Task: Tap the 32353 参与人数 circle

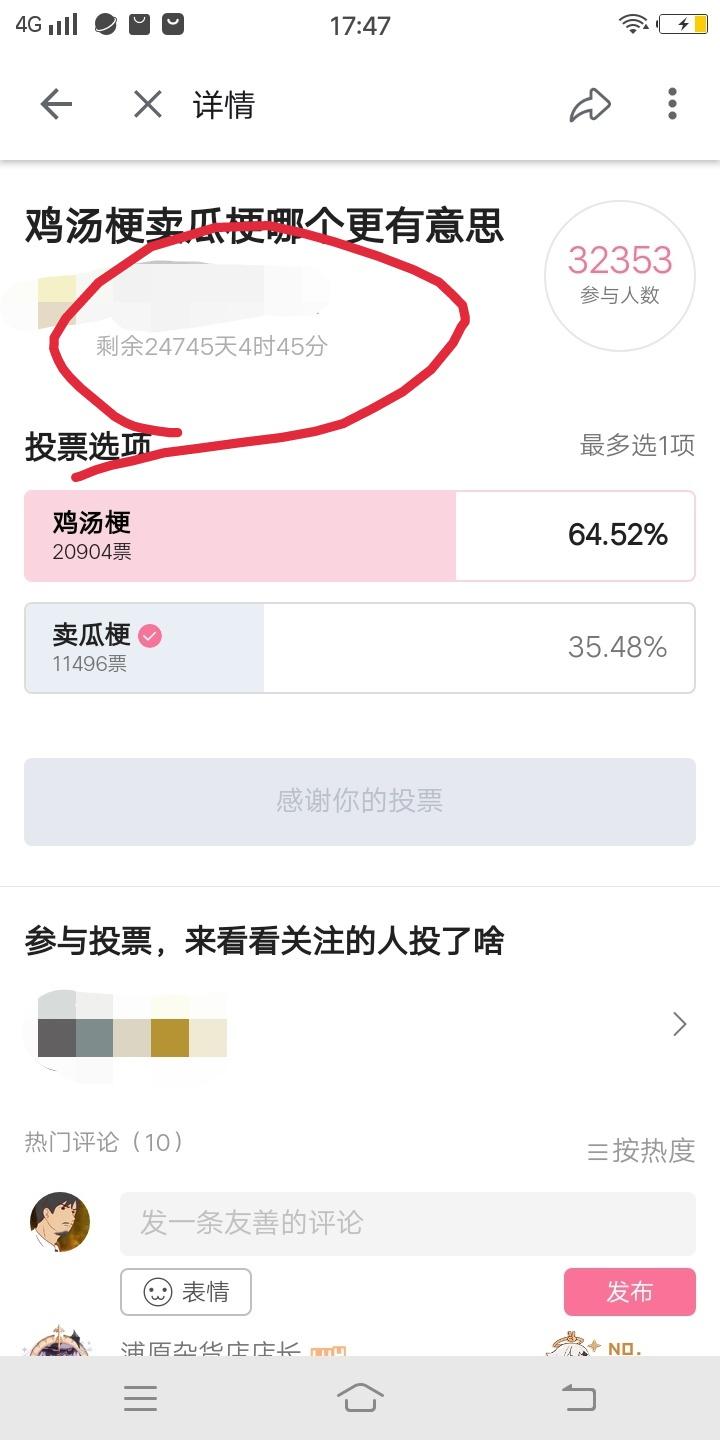Action: coord(620,276)
